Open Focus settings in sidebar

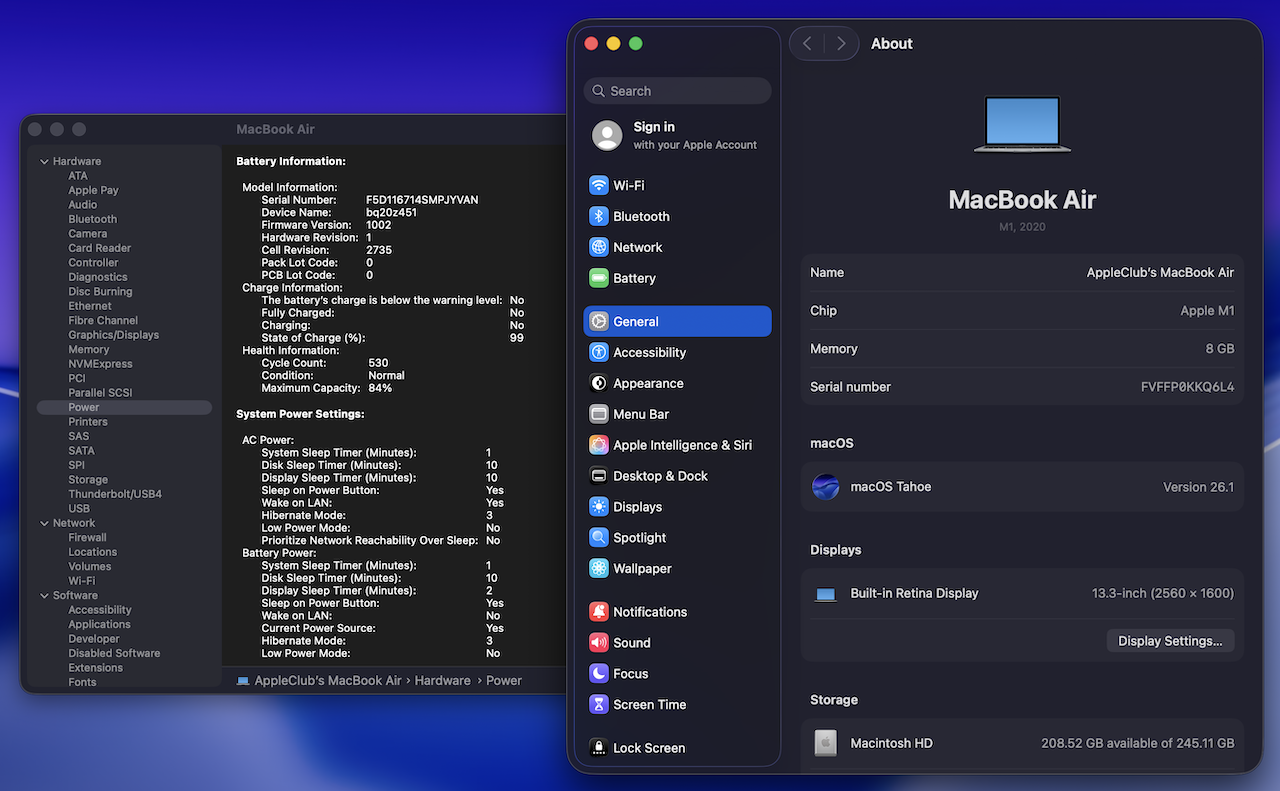click(x=630, y=674)
